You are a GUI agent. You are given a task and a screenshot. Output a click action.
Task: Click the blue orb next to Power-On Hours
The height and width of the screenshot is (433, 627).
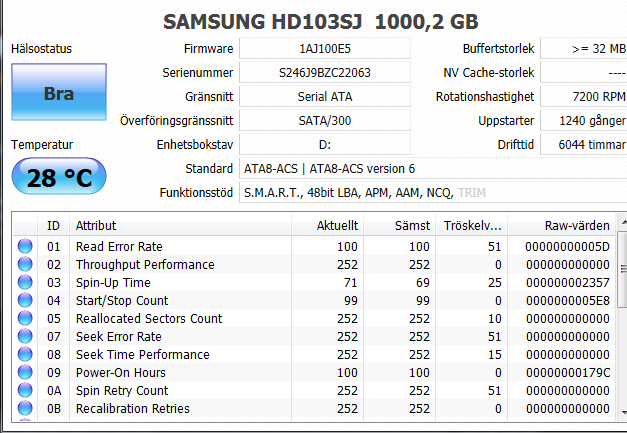(x=25, y=372)
